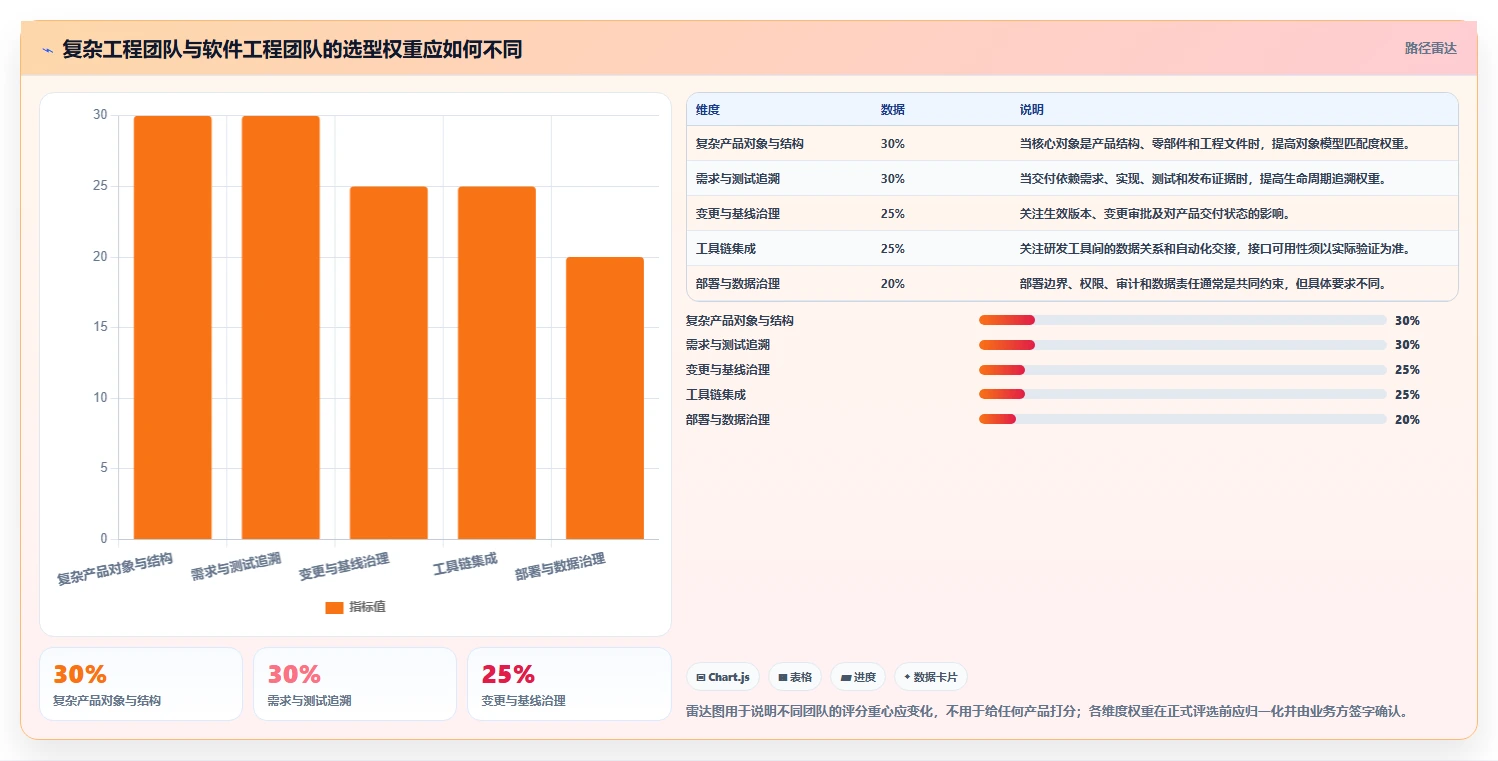Click the 变更与基线治理 progress bar
This screenshot has width=1498, height=761.
click(x=1182, y=370)
